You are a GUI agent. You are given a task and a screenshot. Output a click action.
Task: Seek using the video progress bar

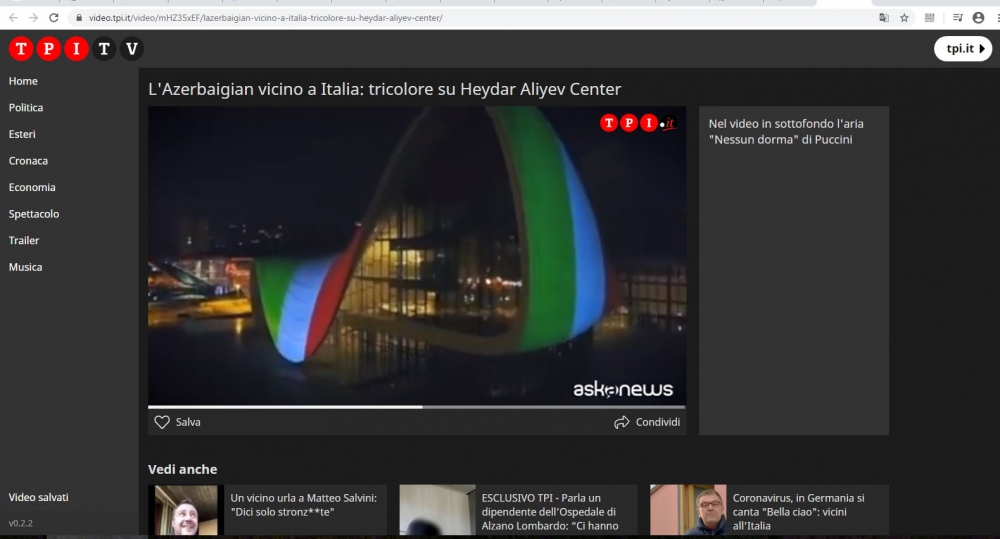417,407
